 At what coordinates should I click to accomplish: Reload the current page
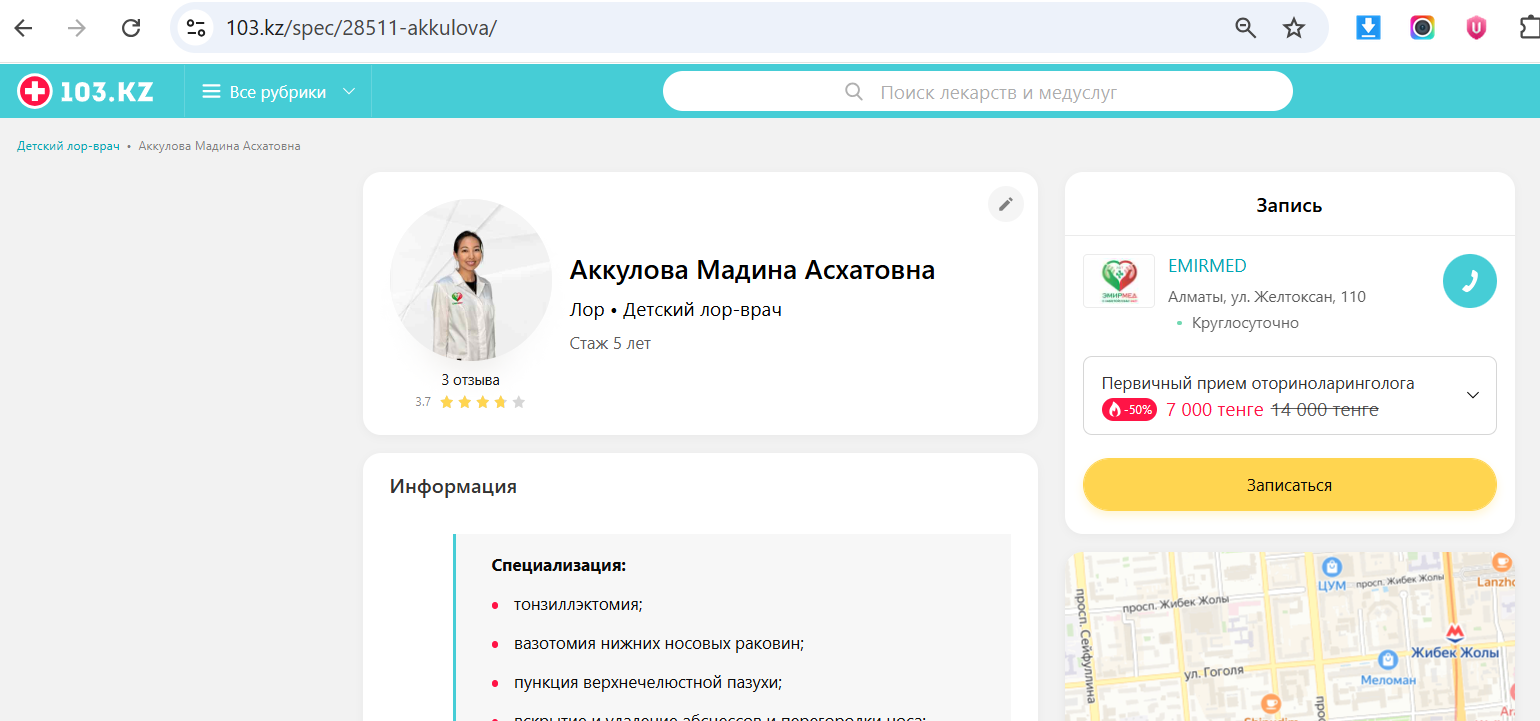pos(131,28)
